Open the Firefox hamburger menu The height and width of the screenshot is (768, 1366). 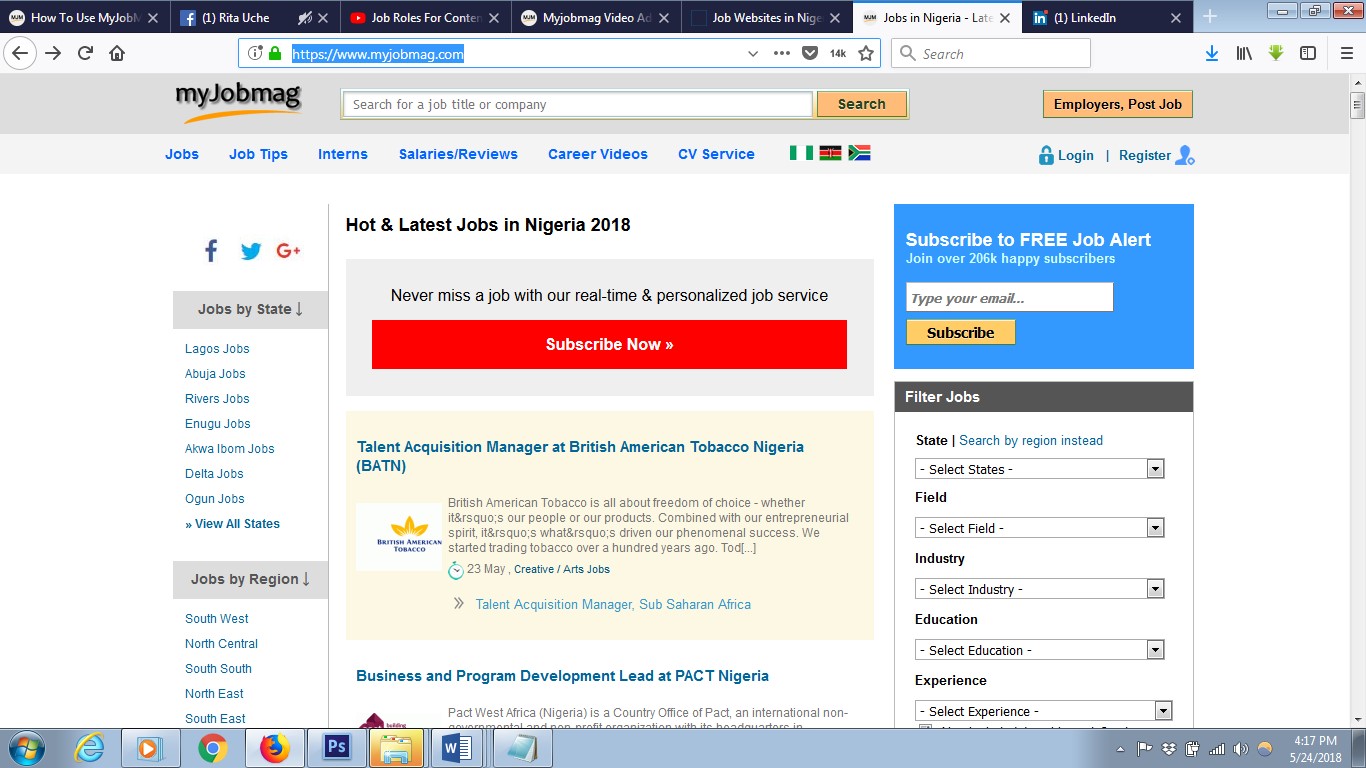pyautogui.click(x=1347, y=53)
